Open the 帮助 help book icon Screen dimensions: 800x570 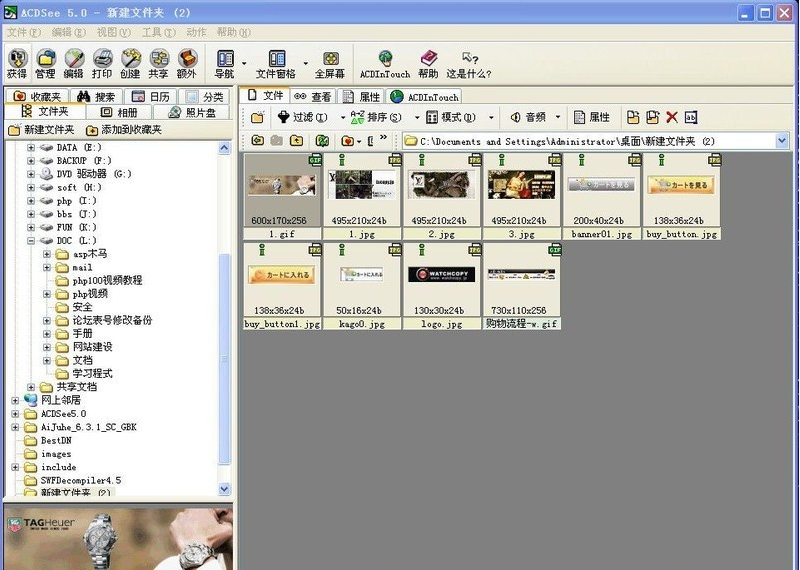pyautogui.click(x=428, y=64)
